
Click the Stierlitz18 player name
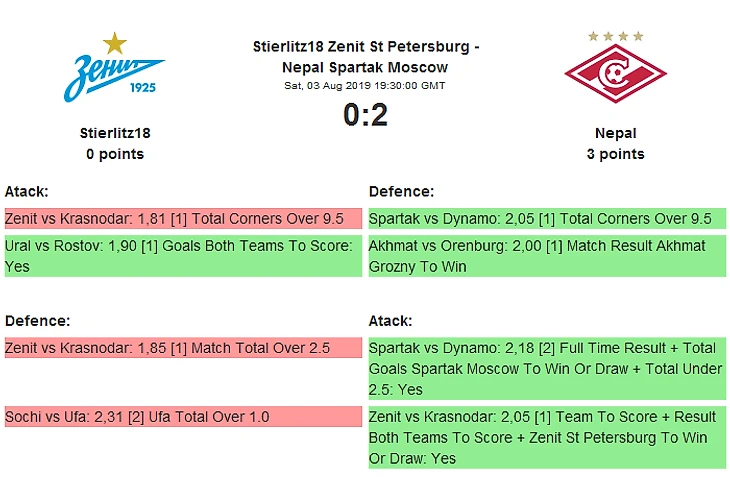[115, 133]
